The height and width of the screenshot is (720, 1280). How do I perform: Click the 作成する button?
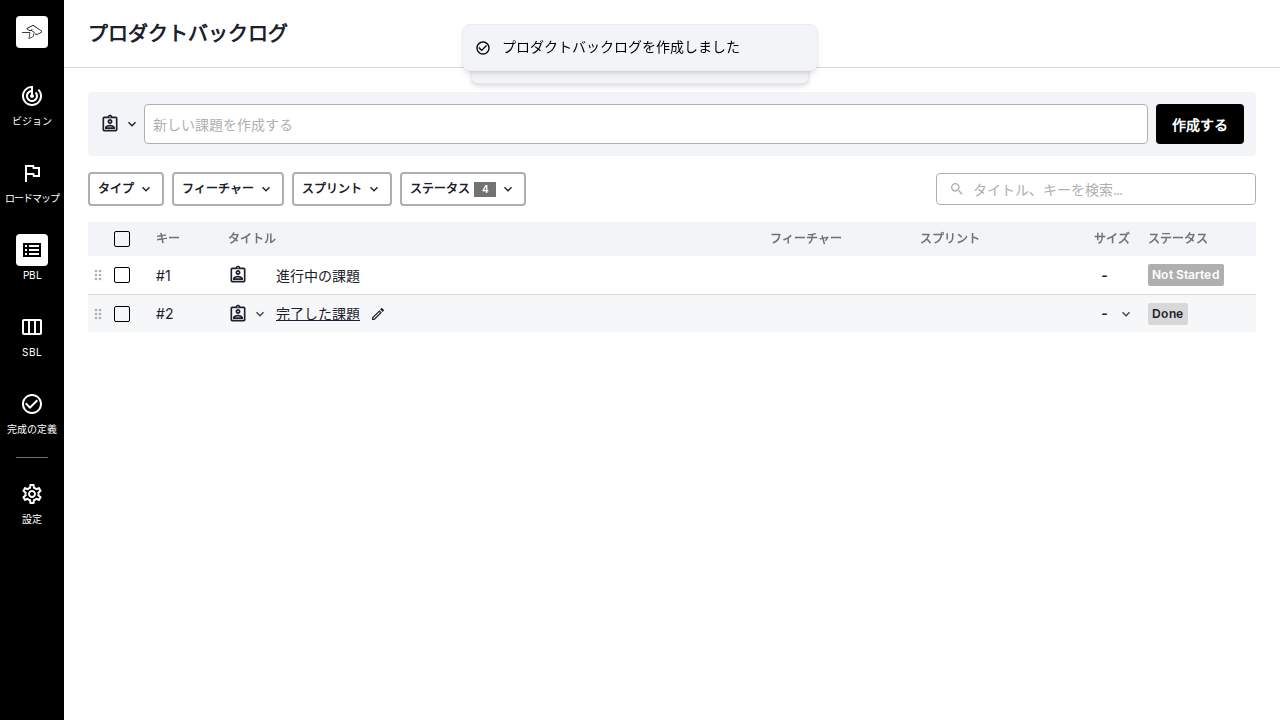point(1200,124)
